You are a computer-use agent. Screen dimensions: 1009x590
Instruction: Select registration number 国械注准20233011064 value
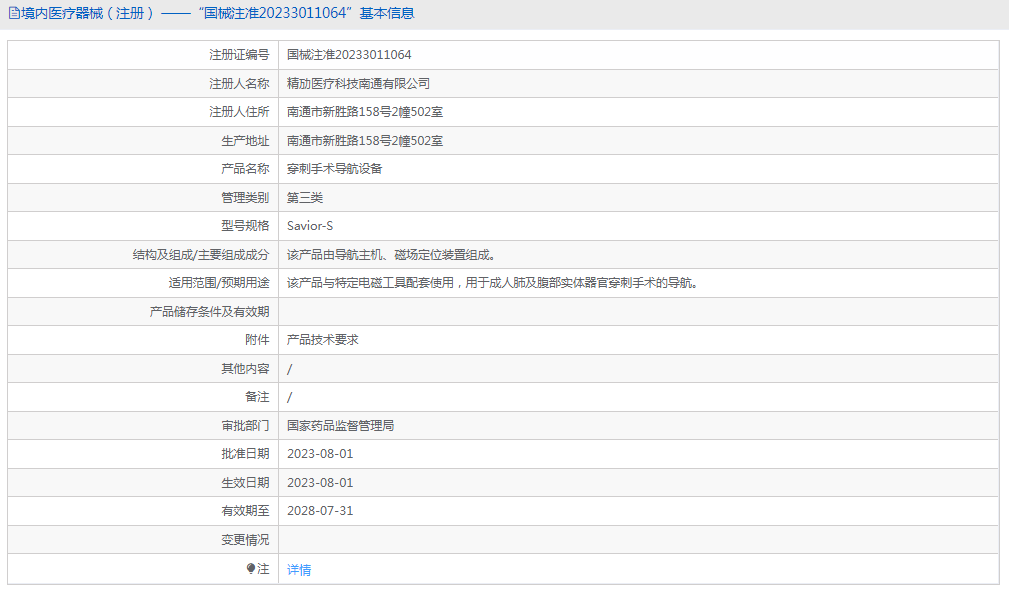pyautogui.click(x=349, y=55)
